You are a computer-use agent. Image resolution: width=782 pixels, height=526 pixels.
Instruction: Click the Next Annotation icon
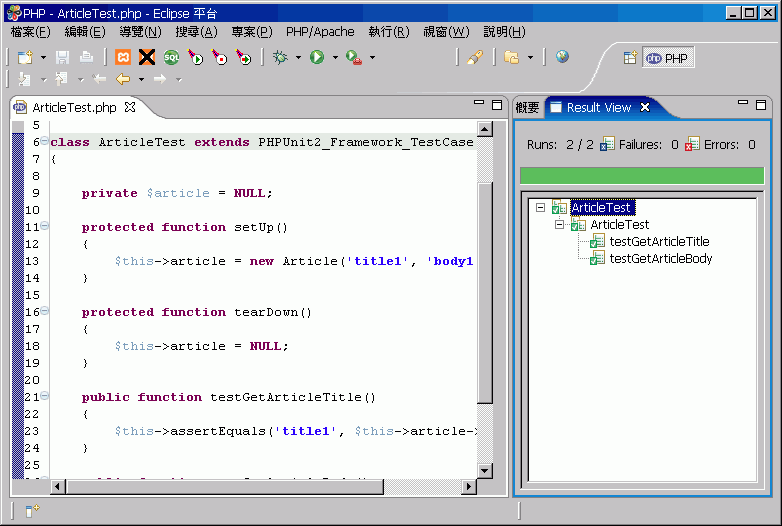click(24, 79)
